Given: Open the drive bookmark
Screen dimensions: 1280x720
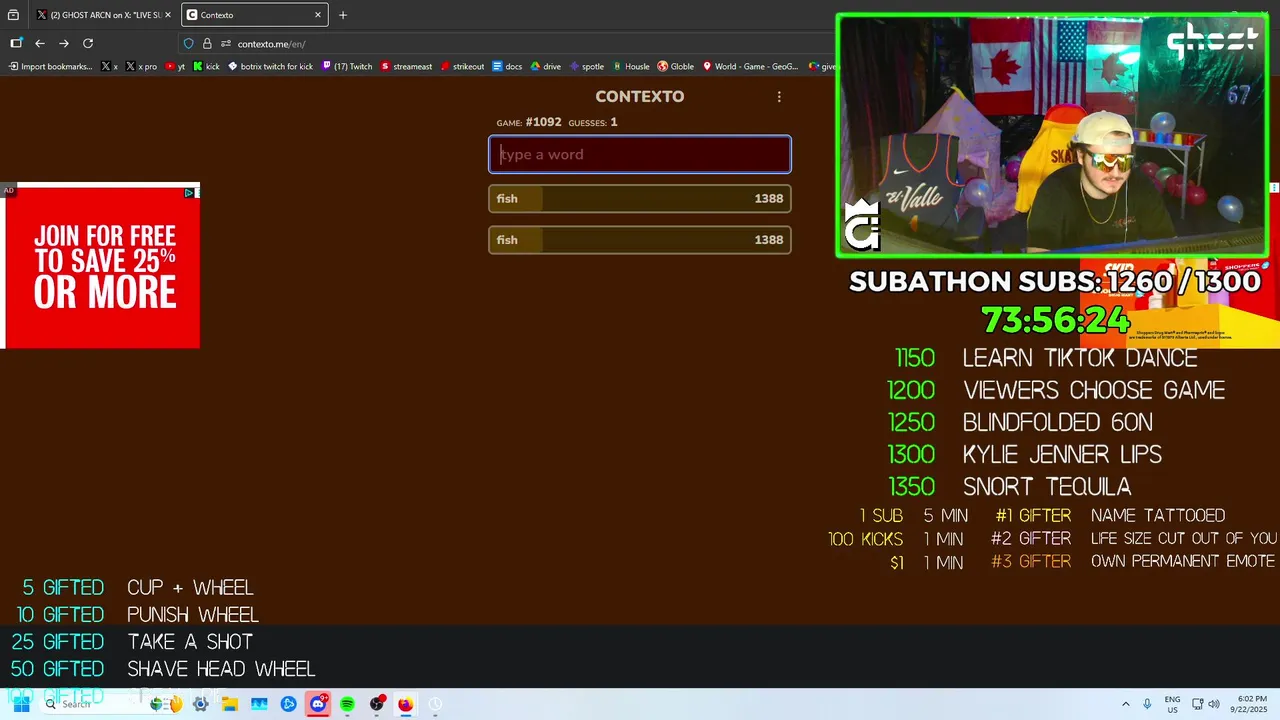Looking at the screenshot, I should 545,67.
